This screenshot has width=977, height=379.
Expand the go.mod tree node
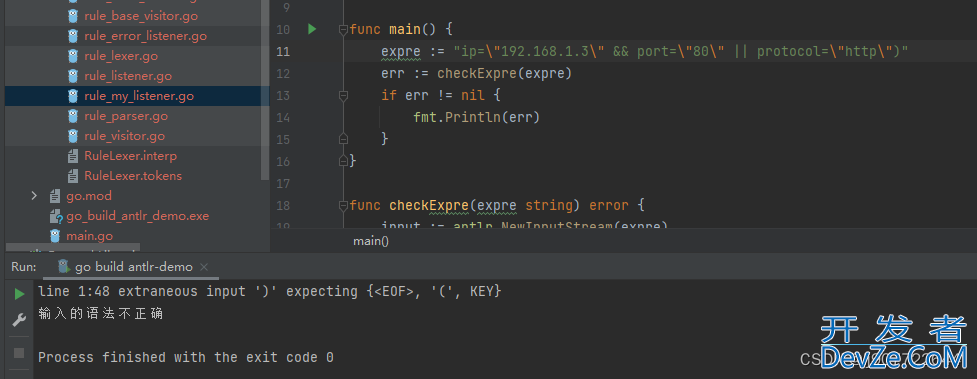coord(34,196)
